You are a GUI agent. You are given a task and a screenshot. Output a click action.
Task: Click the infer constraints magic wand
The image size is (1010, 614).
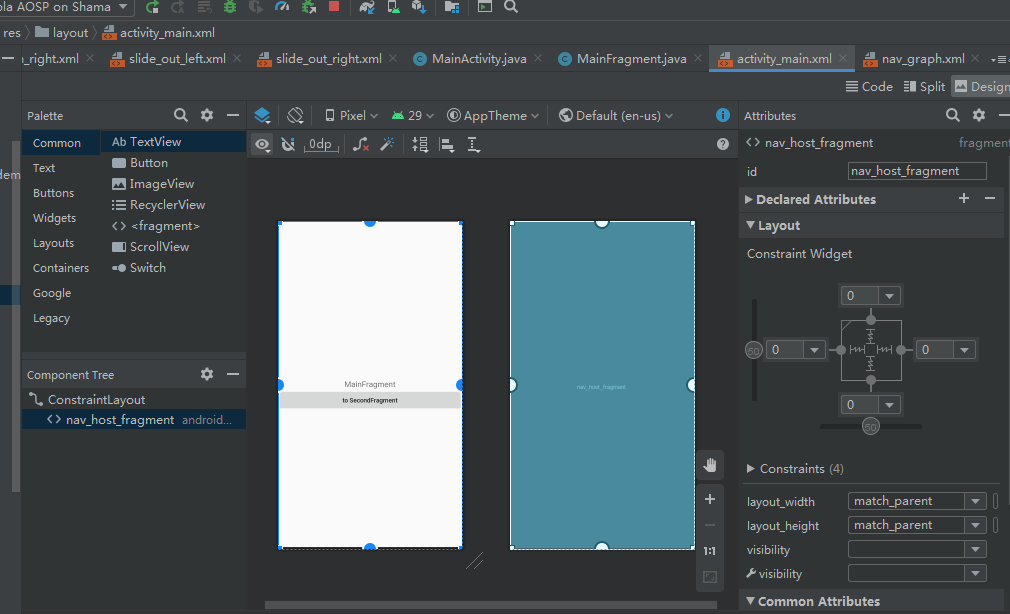387,144
